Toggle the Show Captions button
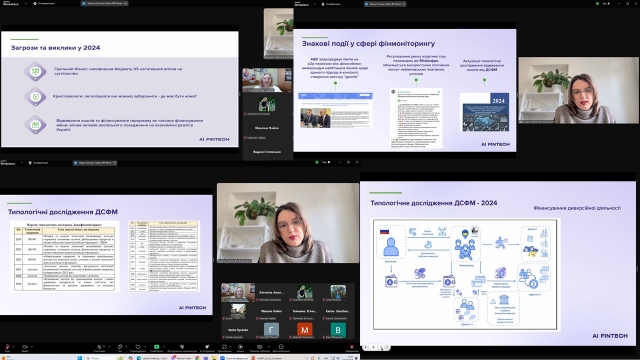 259,347
